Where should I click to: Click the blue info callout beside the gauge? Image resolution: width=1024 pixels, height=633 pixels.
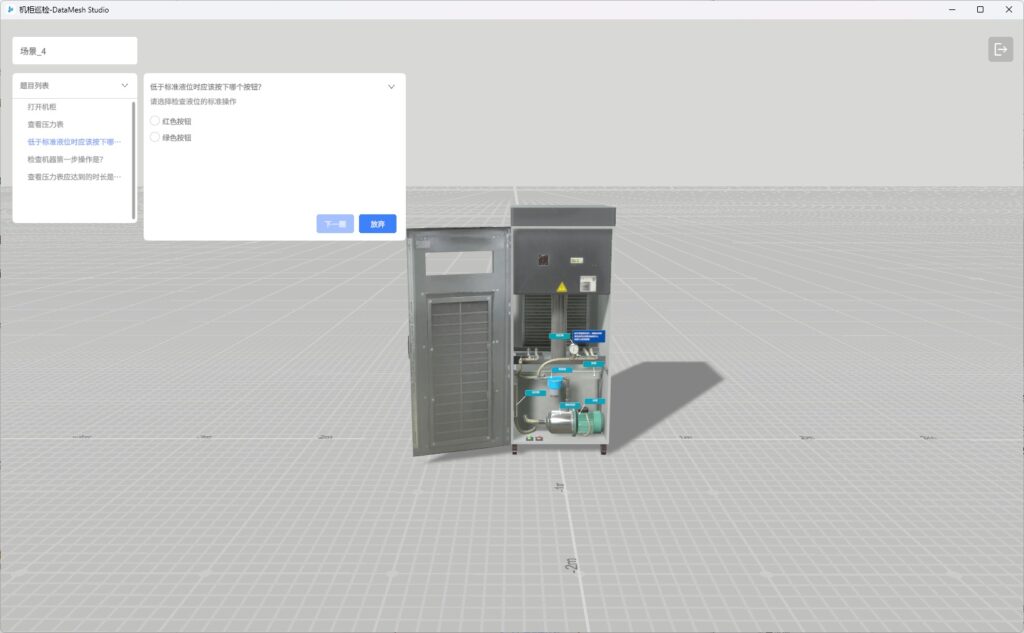591,337
